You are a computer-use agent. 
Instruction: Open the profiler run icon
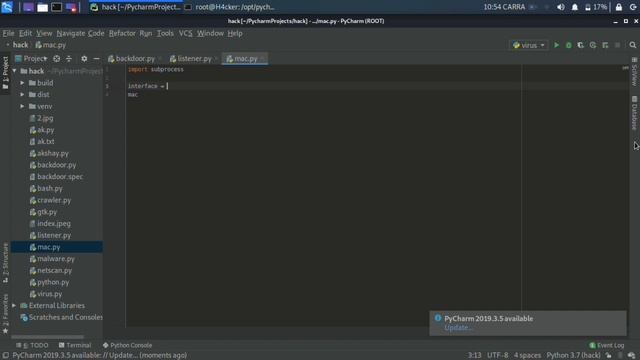[x=593, y=45]
